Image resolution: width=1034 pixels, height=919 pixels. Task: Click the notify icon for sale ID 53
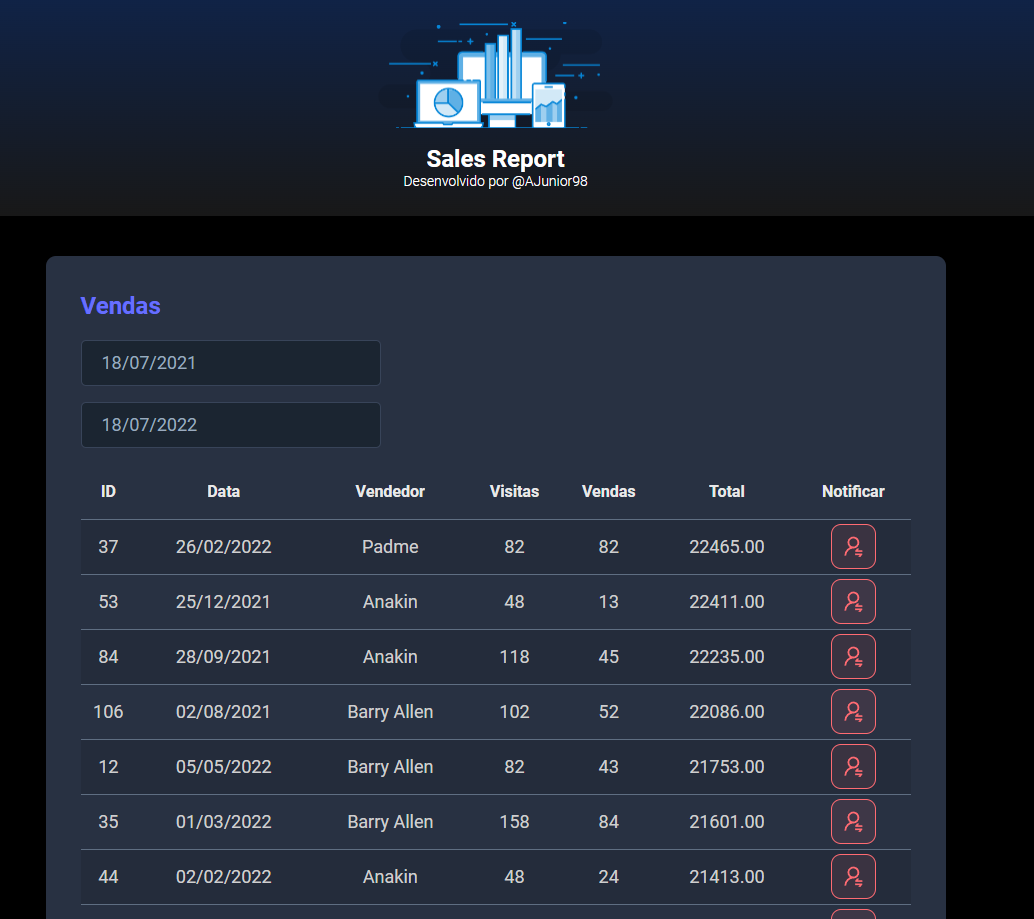(853, 601)
